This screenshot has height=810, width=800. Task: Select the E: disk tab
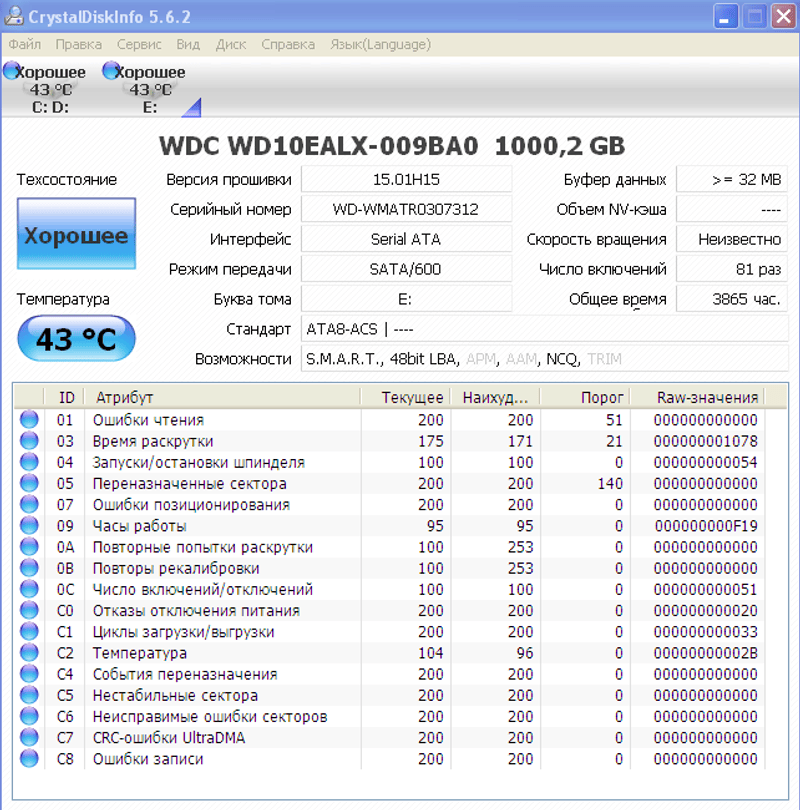coord(150,90)
